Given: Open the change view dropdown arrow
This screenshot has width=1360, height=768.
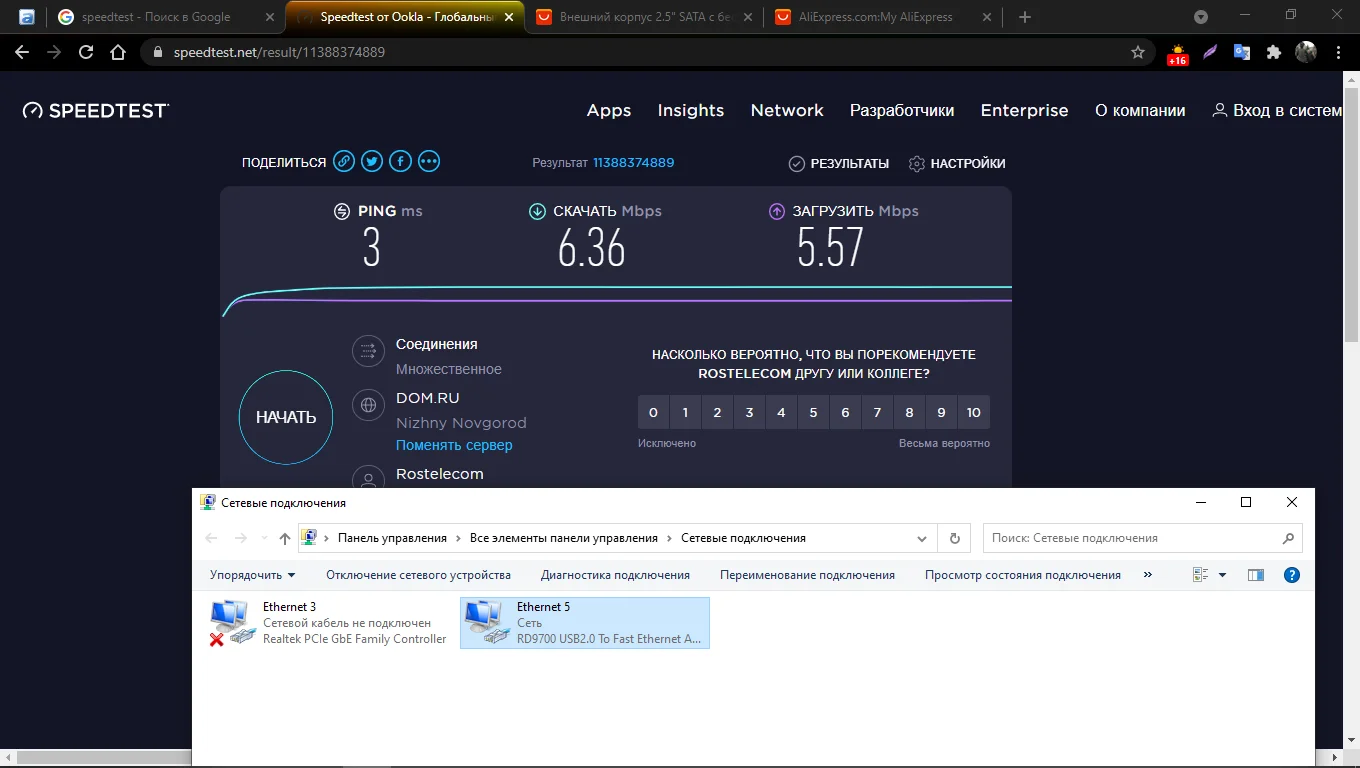Looking at the screenshot, I should tap(1222, 575).
